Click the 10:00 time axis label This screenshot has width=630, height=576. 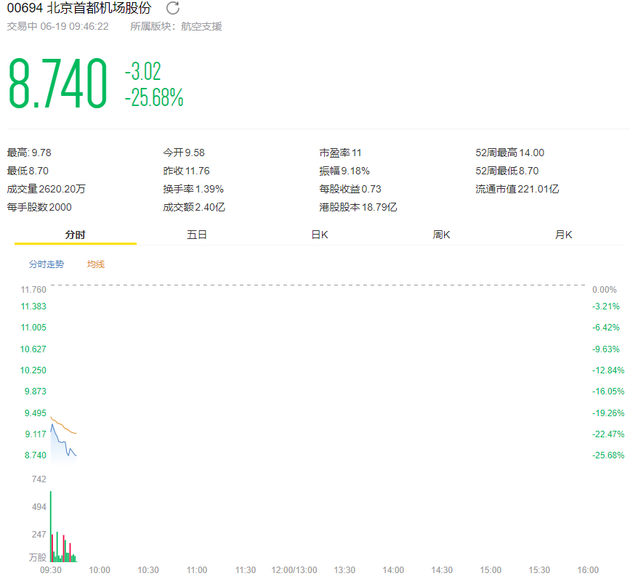click(x=99, y=570)
